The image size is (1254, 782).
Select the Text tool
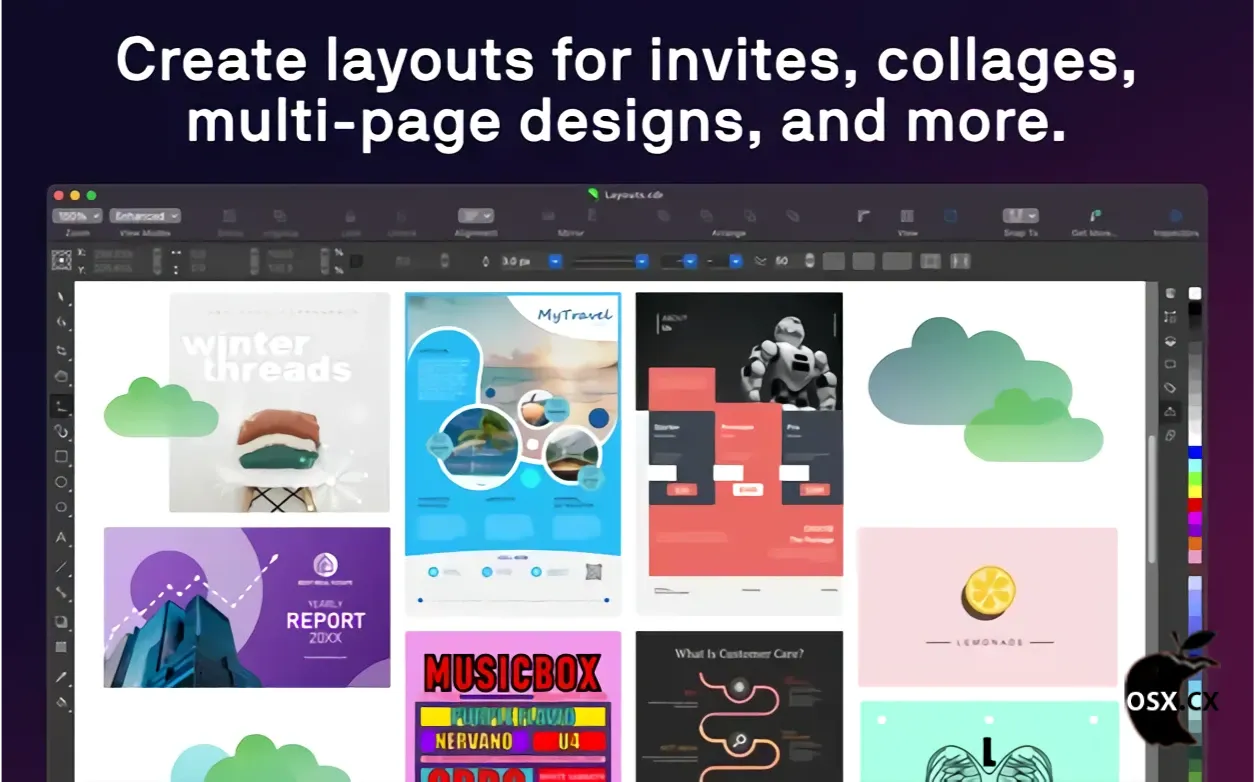click(x=62, y=538)
